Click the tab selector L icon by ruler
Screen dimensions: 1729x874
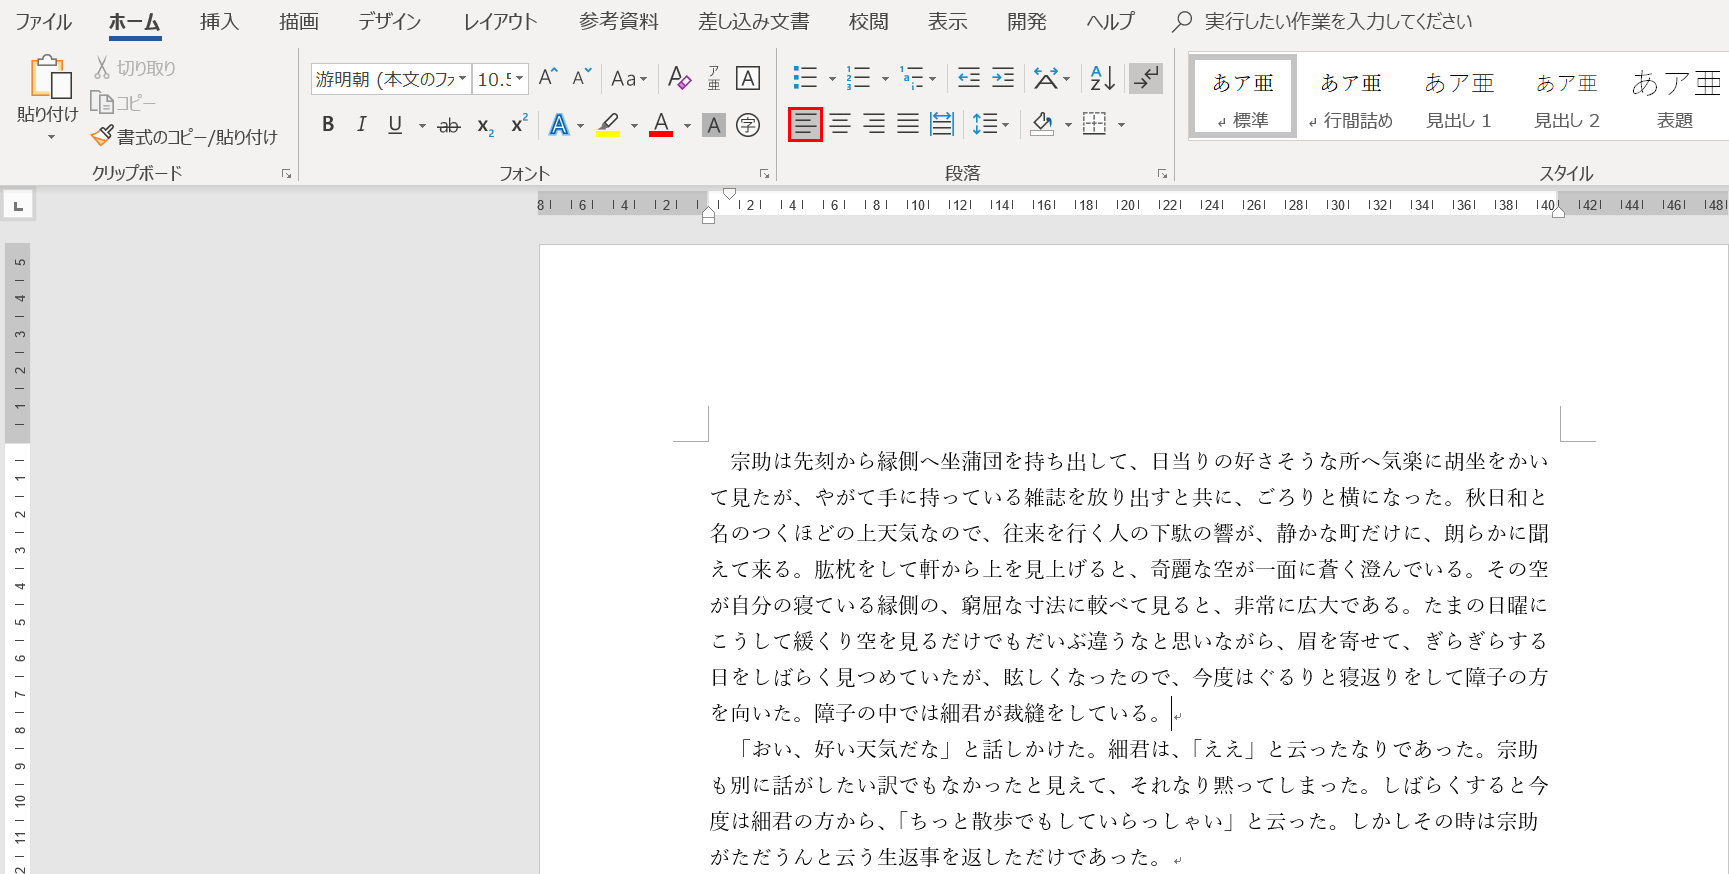pyautogui.click(x=18, y=205)
